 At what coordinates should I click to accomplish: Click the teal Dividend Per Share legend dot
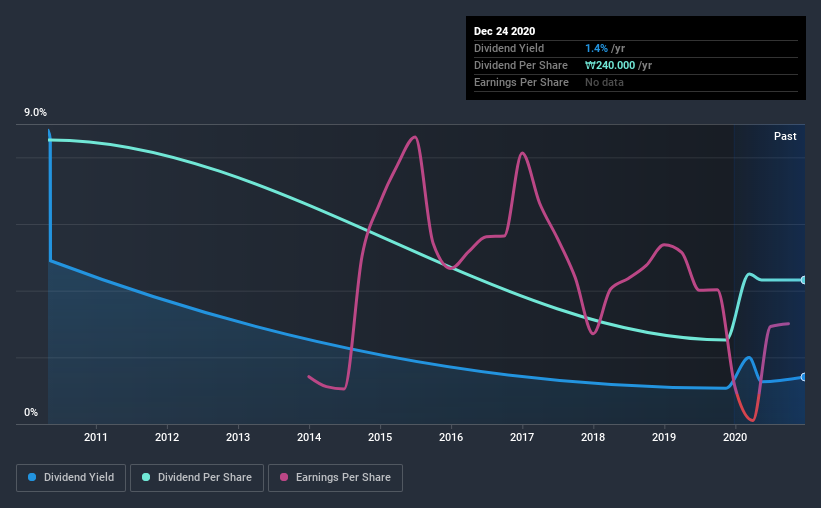146,477
